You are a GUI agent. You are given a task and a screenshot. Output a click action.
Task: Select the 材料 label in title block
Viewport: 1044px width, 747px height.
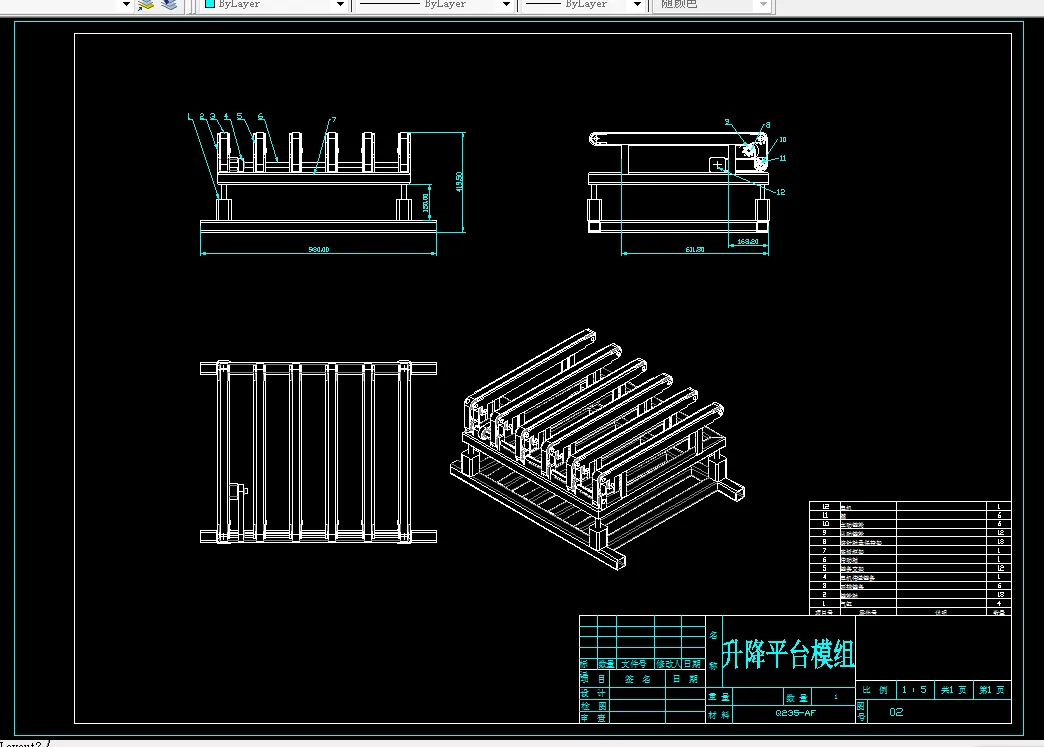pos(719,714)
